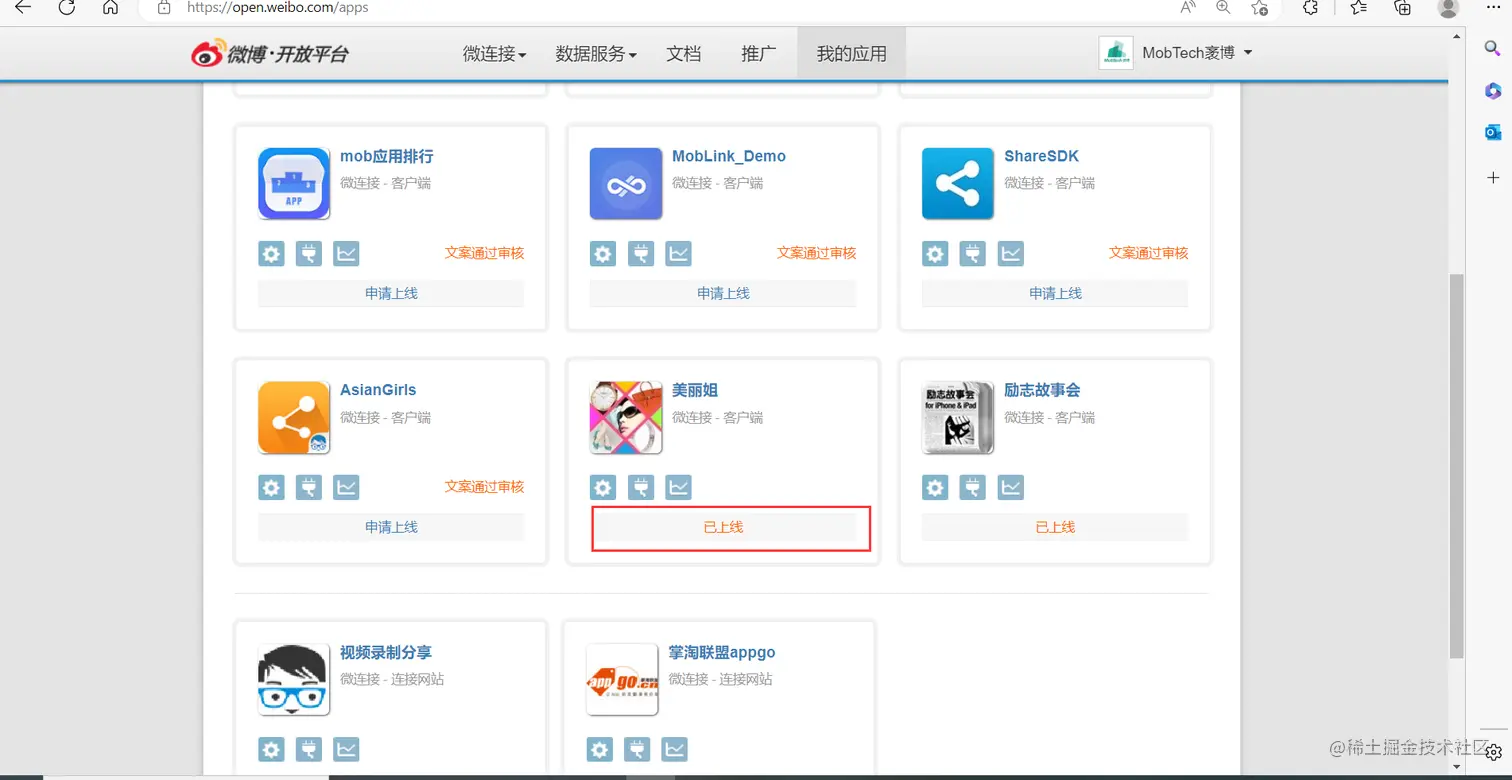This screenshot has height=780, width=1512.
Task: View statistics chart for AsianGirls
Action: coord(346,488)
